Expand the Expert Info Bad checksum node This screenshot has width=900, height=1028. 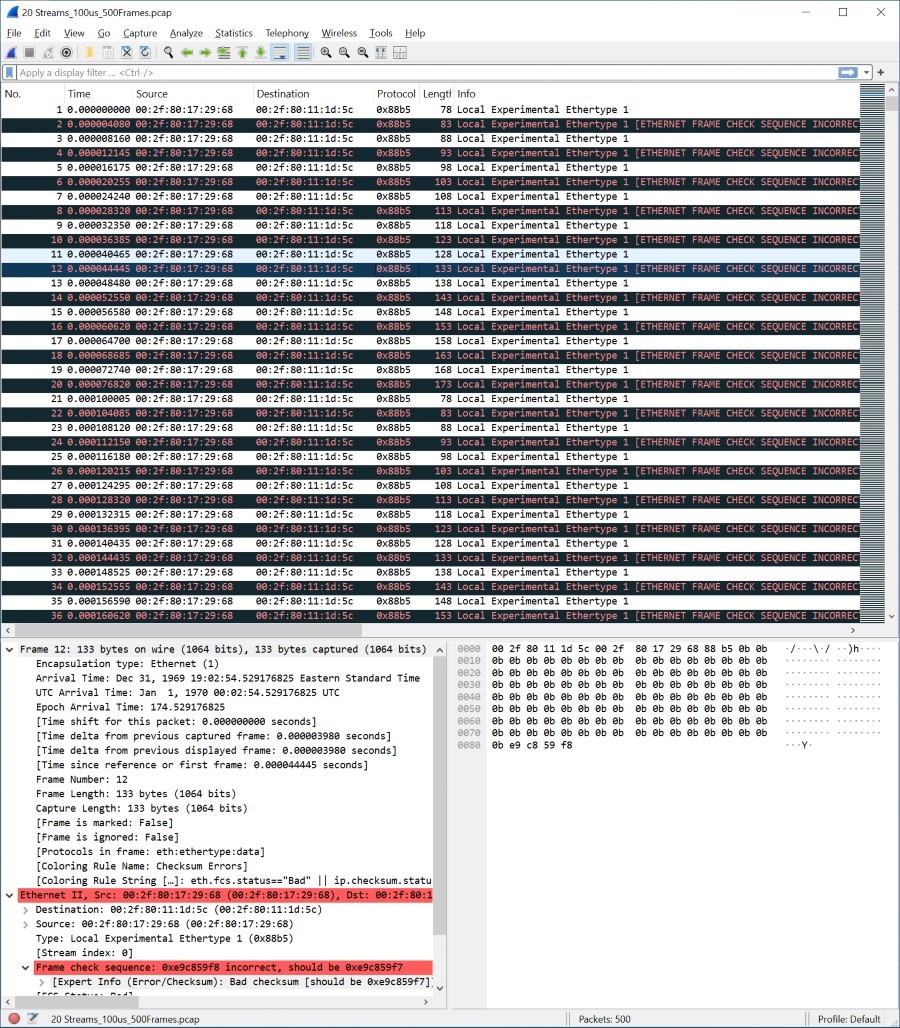42,982
